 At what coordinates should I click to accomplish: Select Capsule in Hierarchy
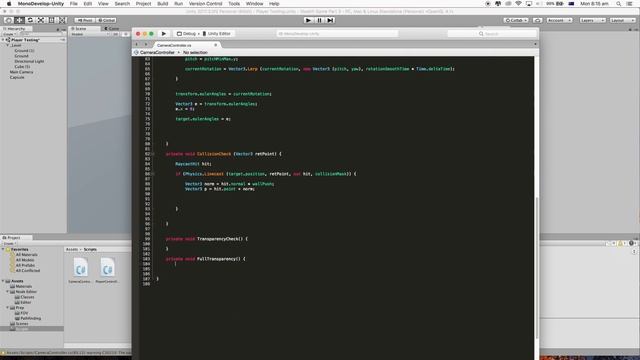[17, 77]
